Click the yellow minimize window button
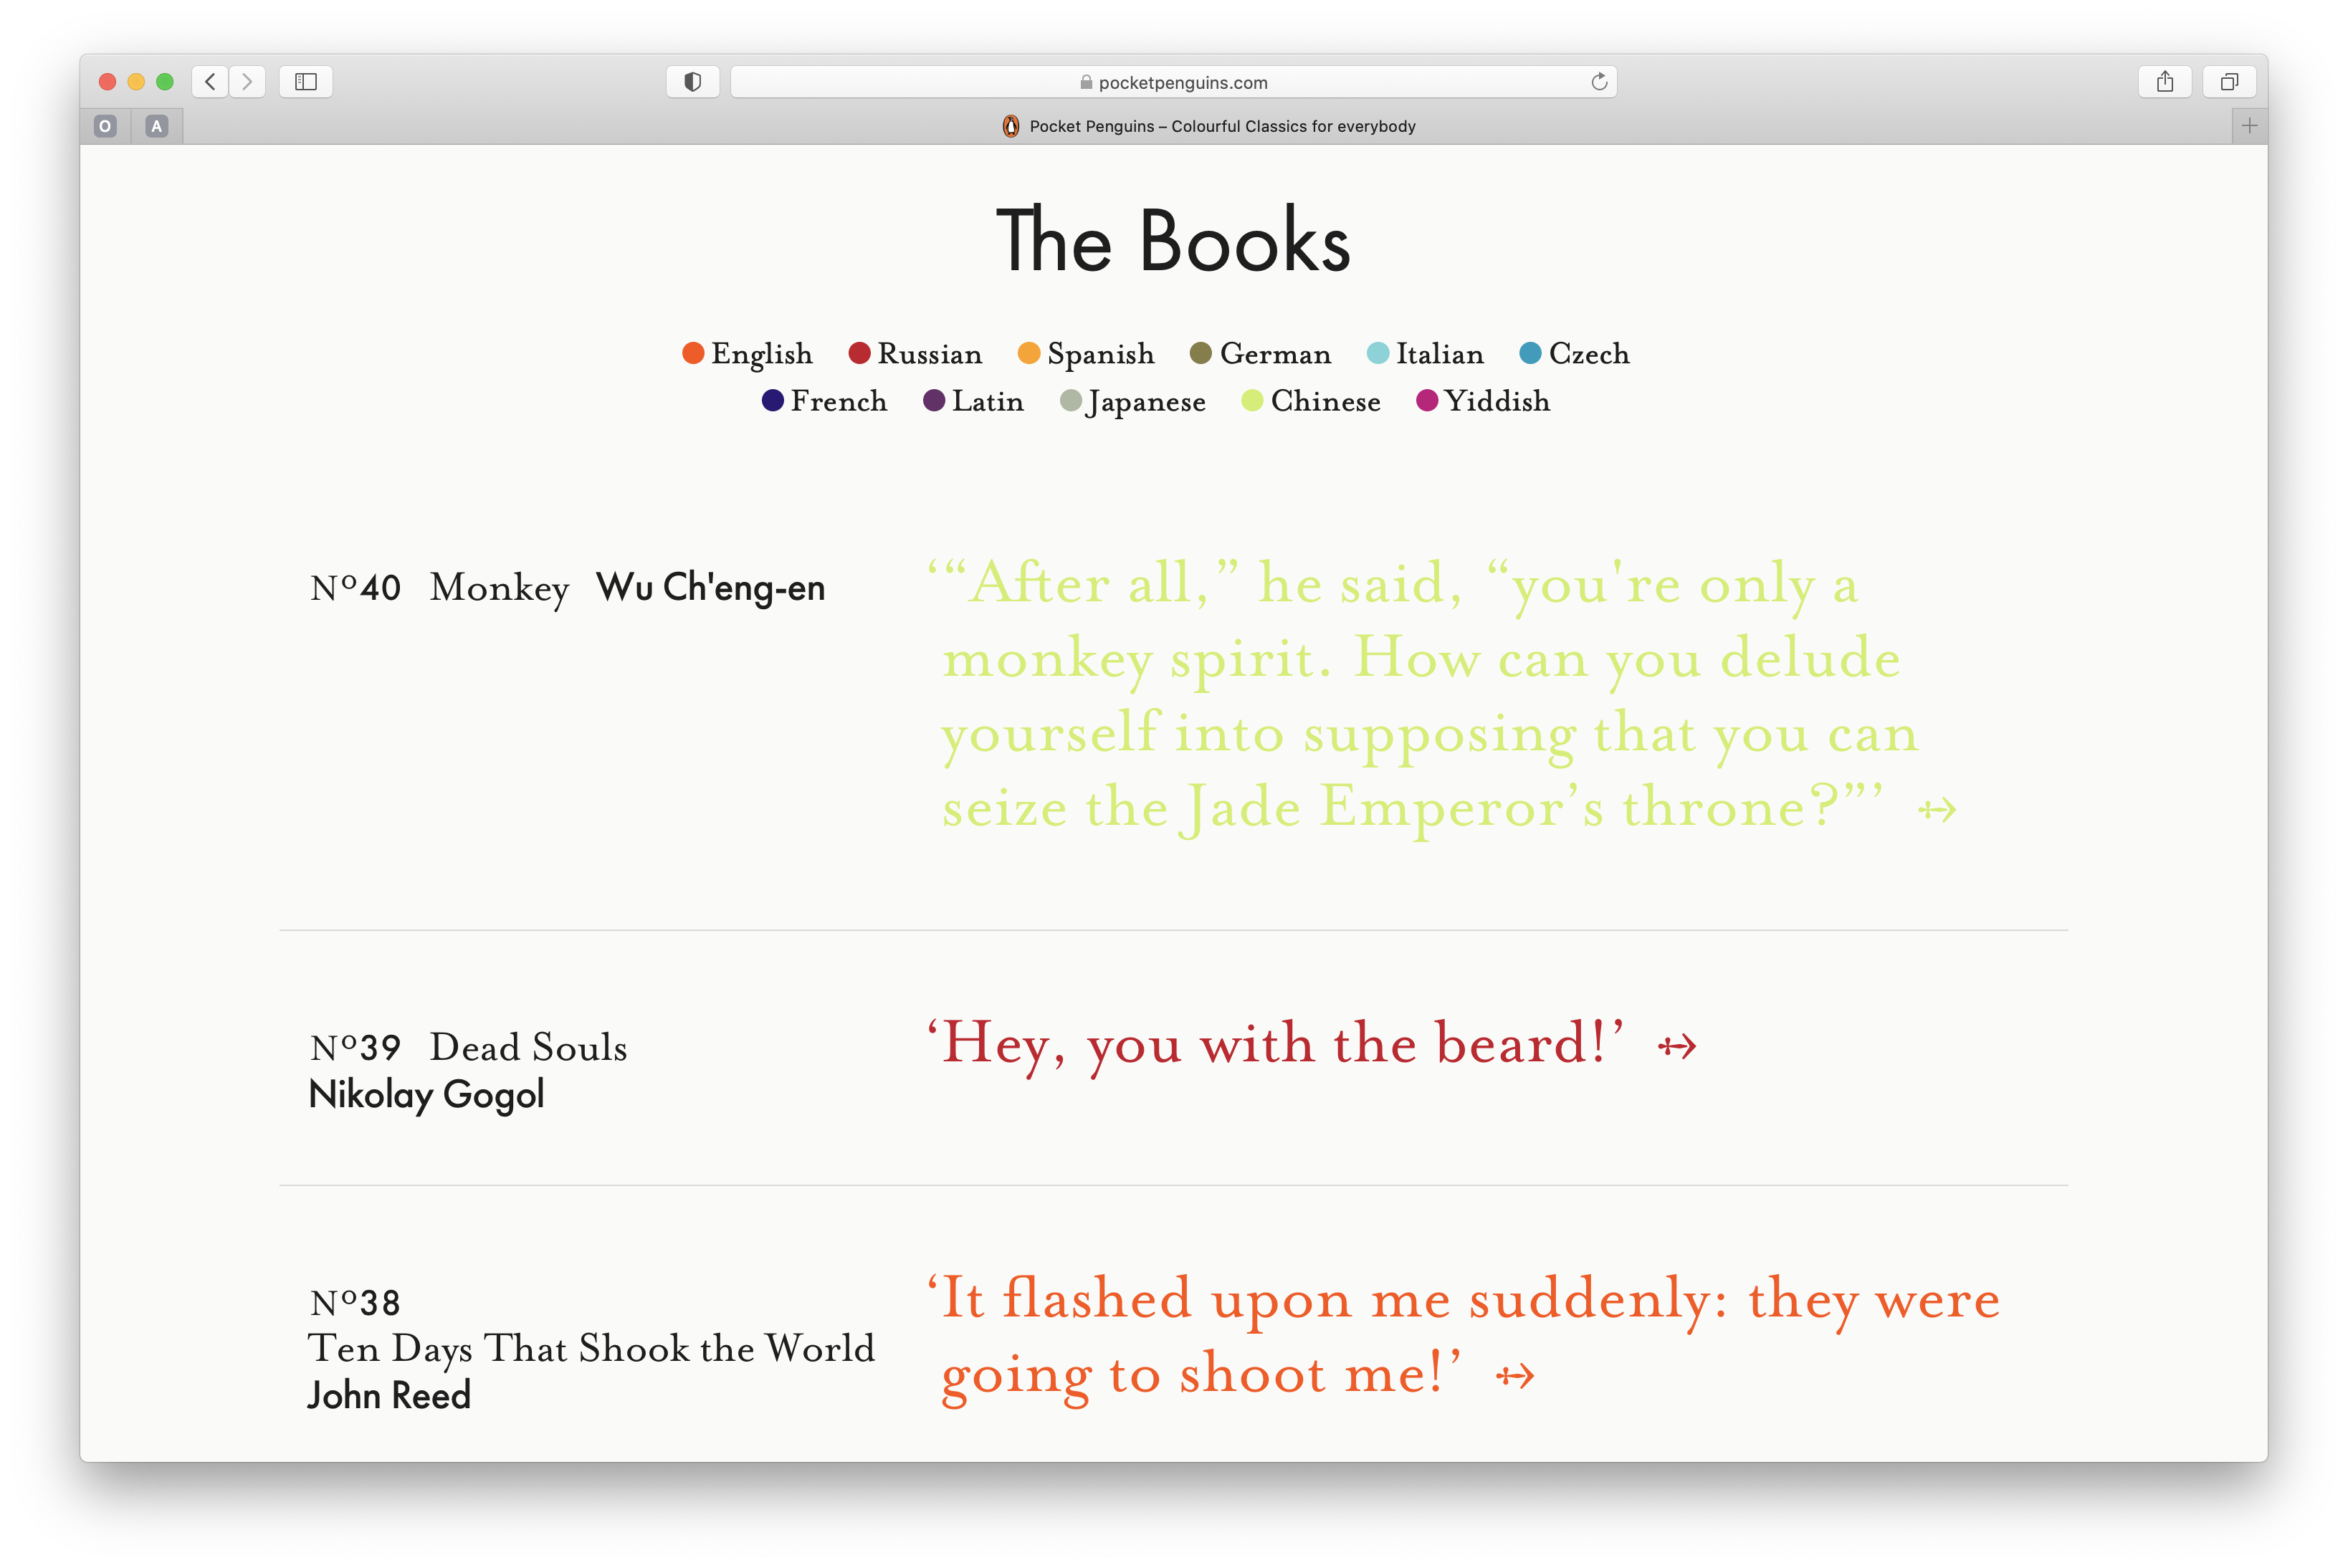 136,82
